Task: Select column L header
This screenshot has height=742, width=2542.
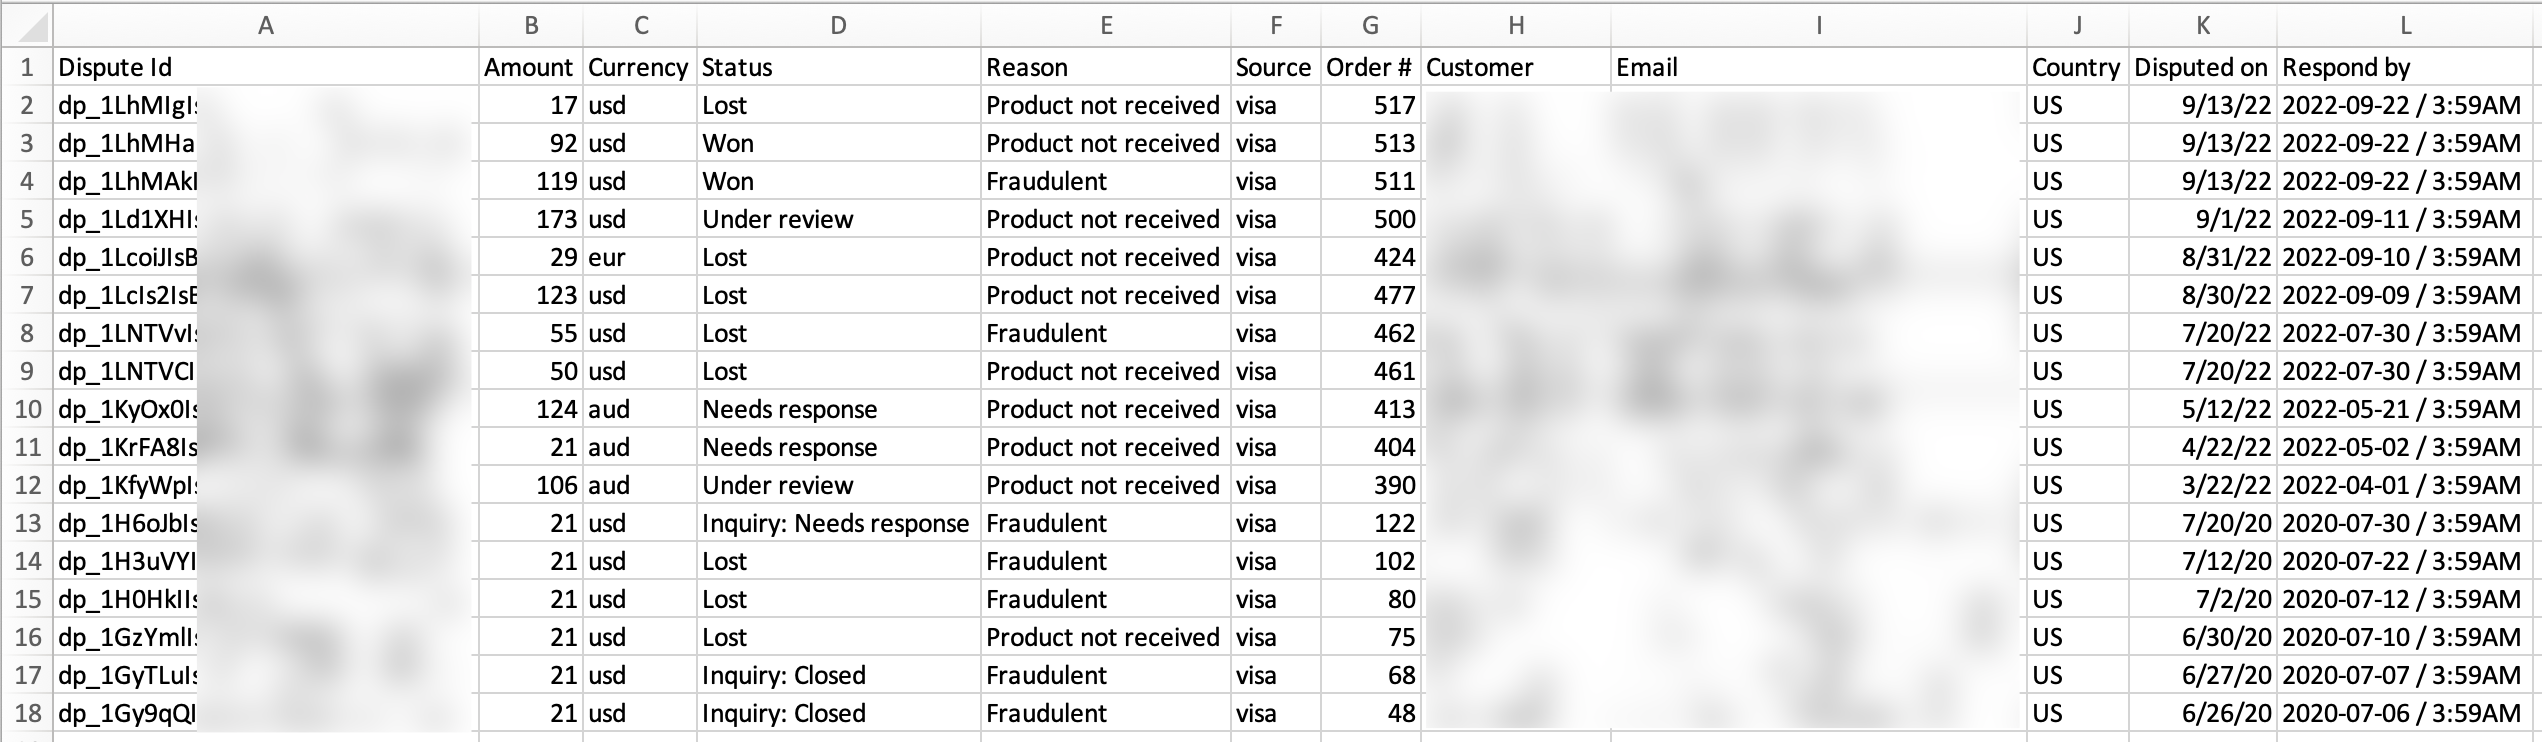Action: 2405,26
